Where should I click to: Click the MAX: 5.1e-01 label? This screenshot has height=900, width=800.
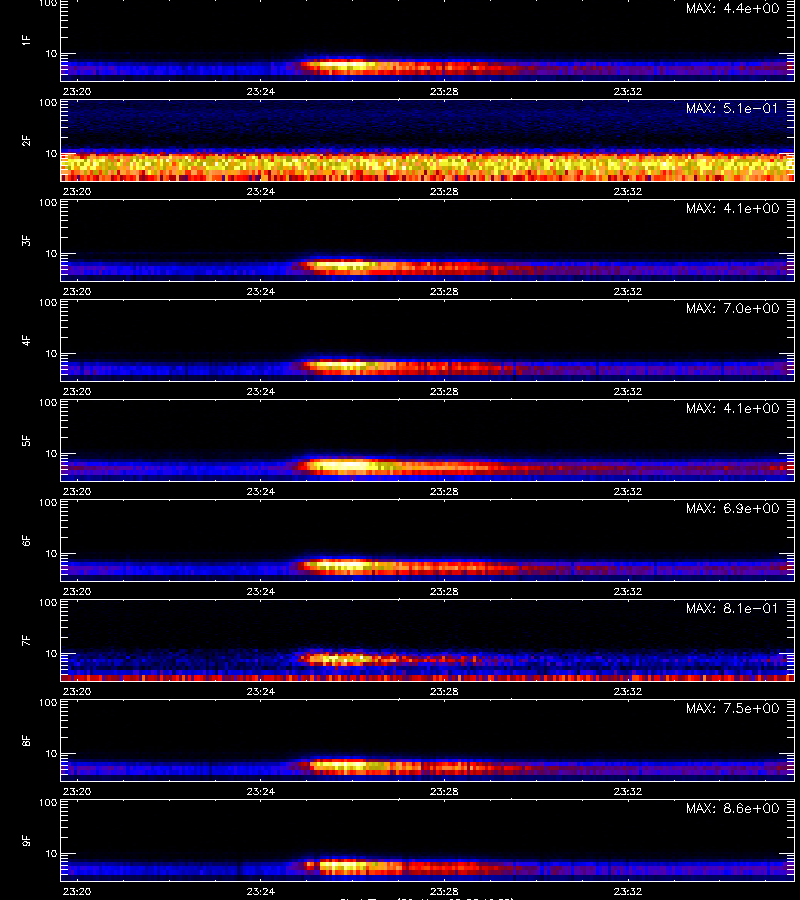coord(732,108)
